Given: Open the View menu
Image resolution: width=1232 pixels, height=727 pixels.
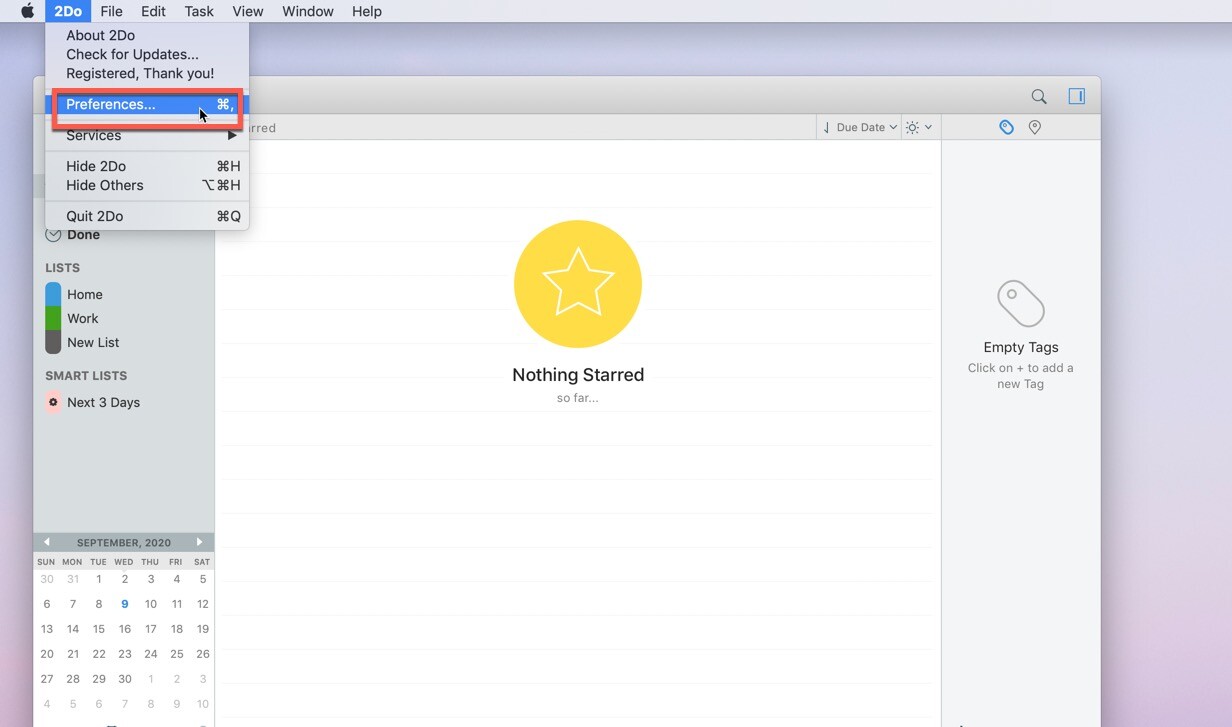Looking at the screenshot, I should click(x=247, y=11).
